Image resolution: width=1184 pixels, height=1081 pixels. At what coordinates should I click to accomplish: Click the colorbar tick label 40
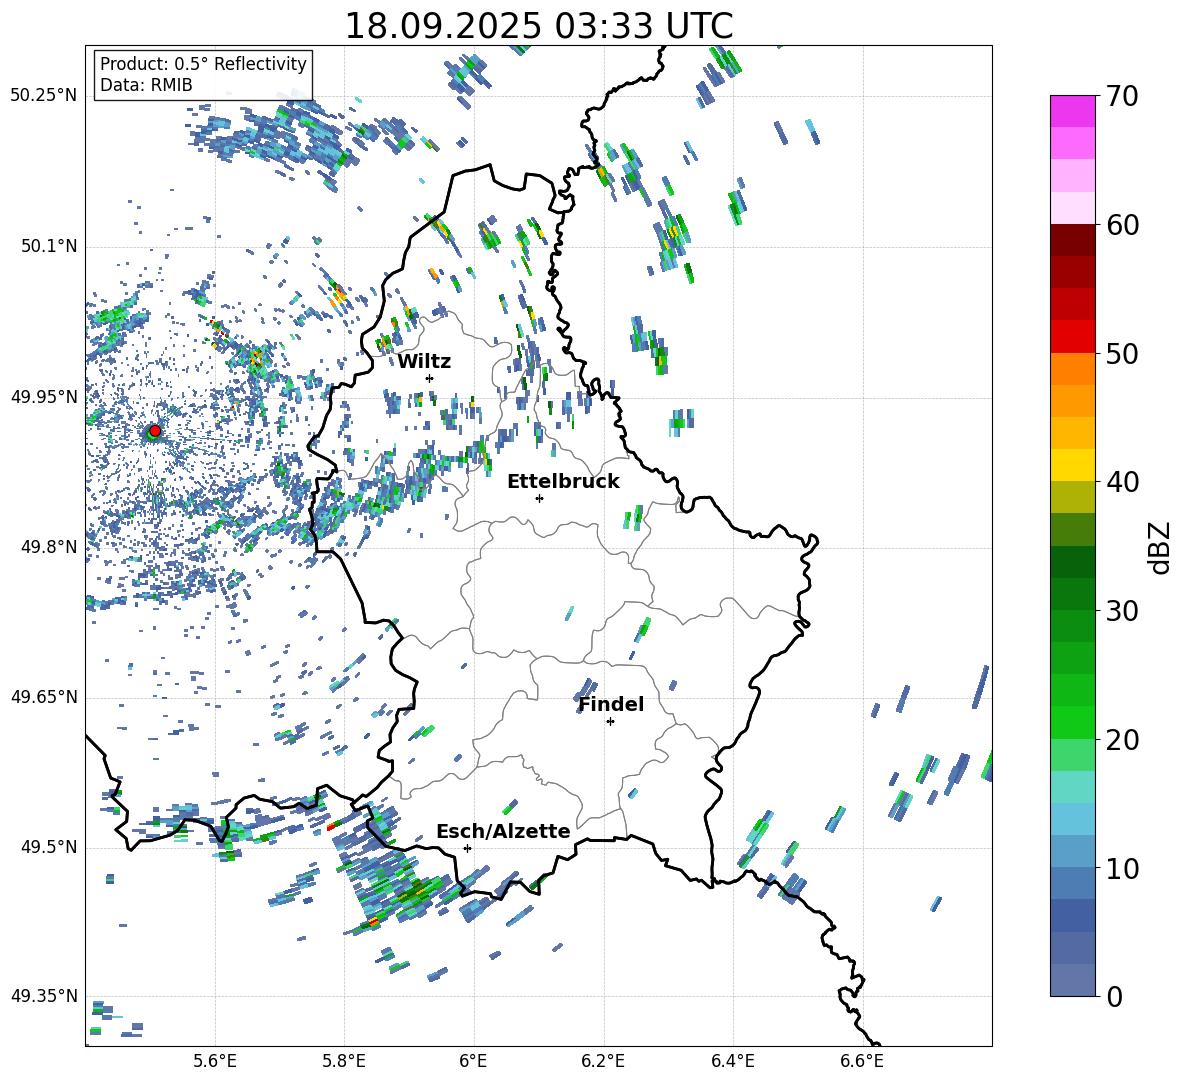(1121, 482)
